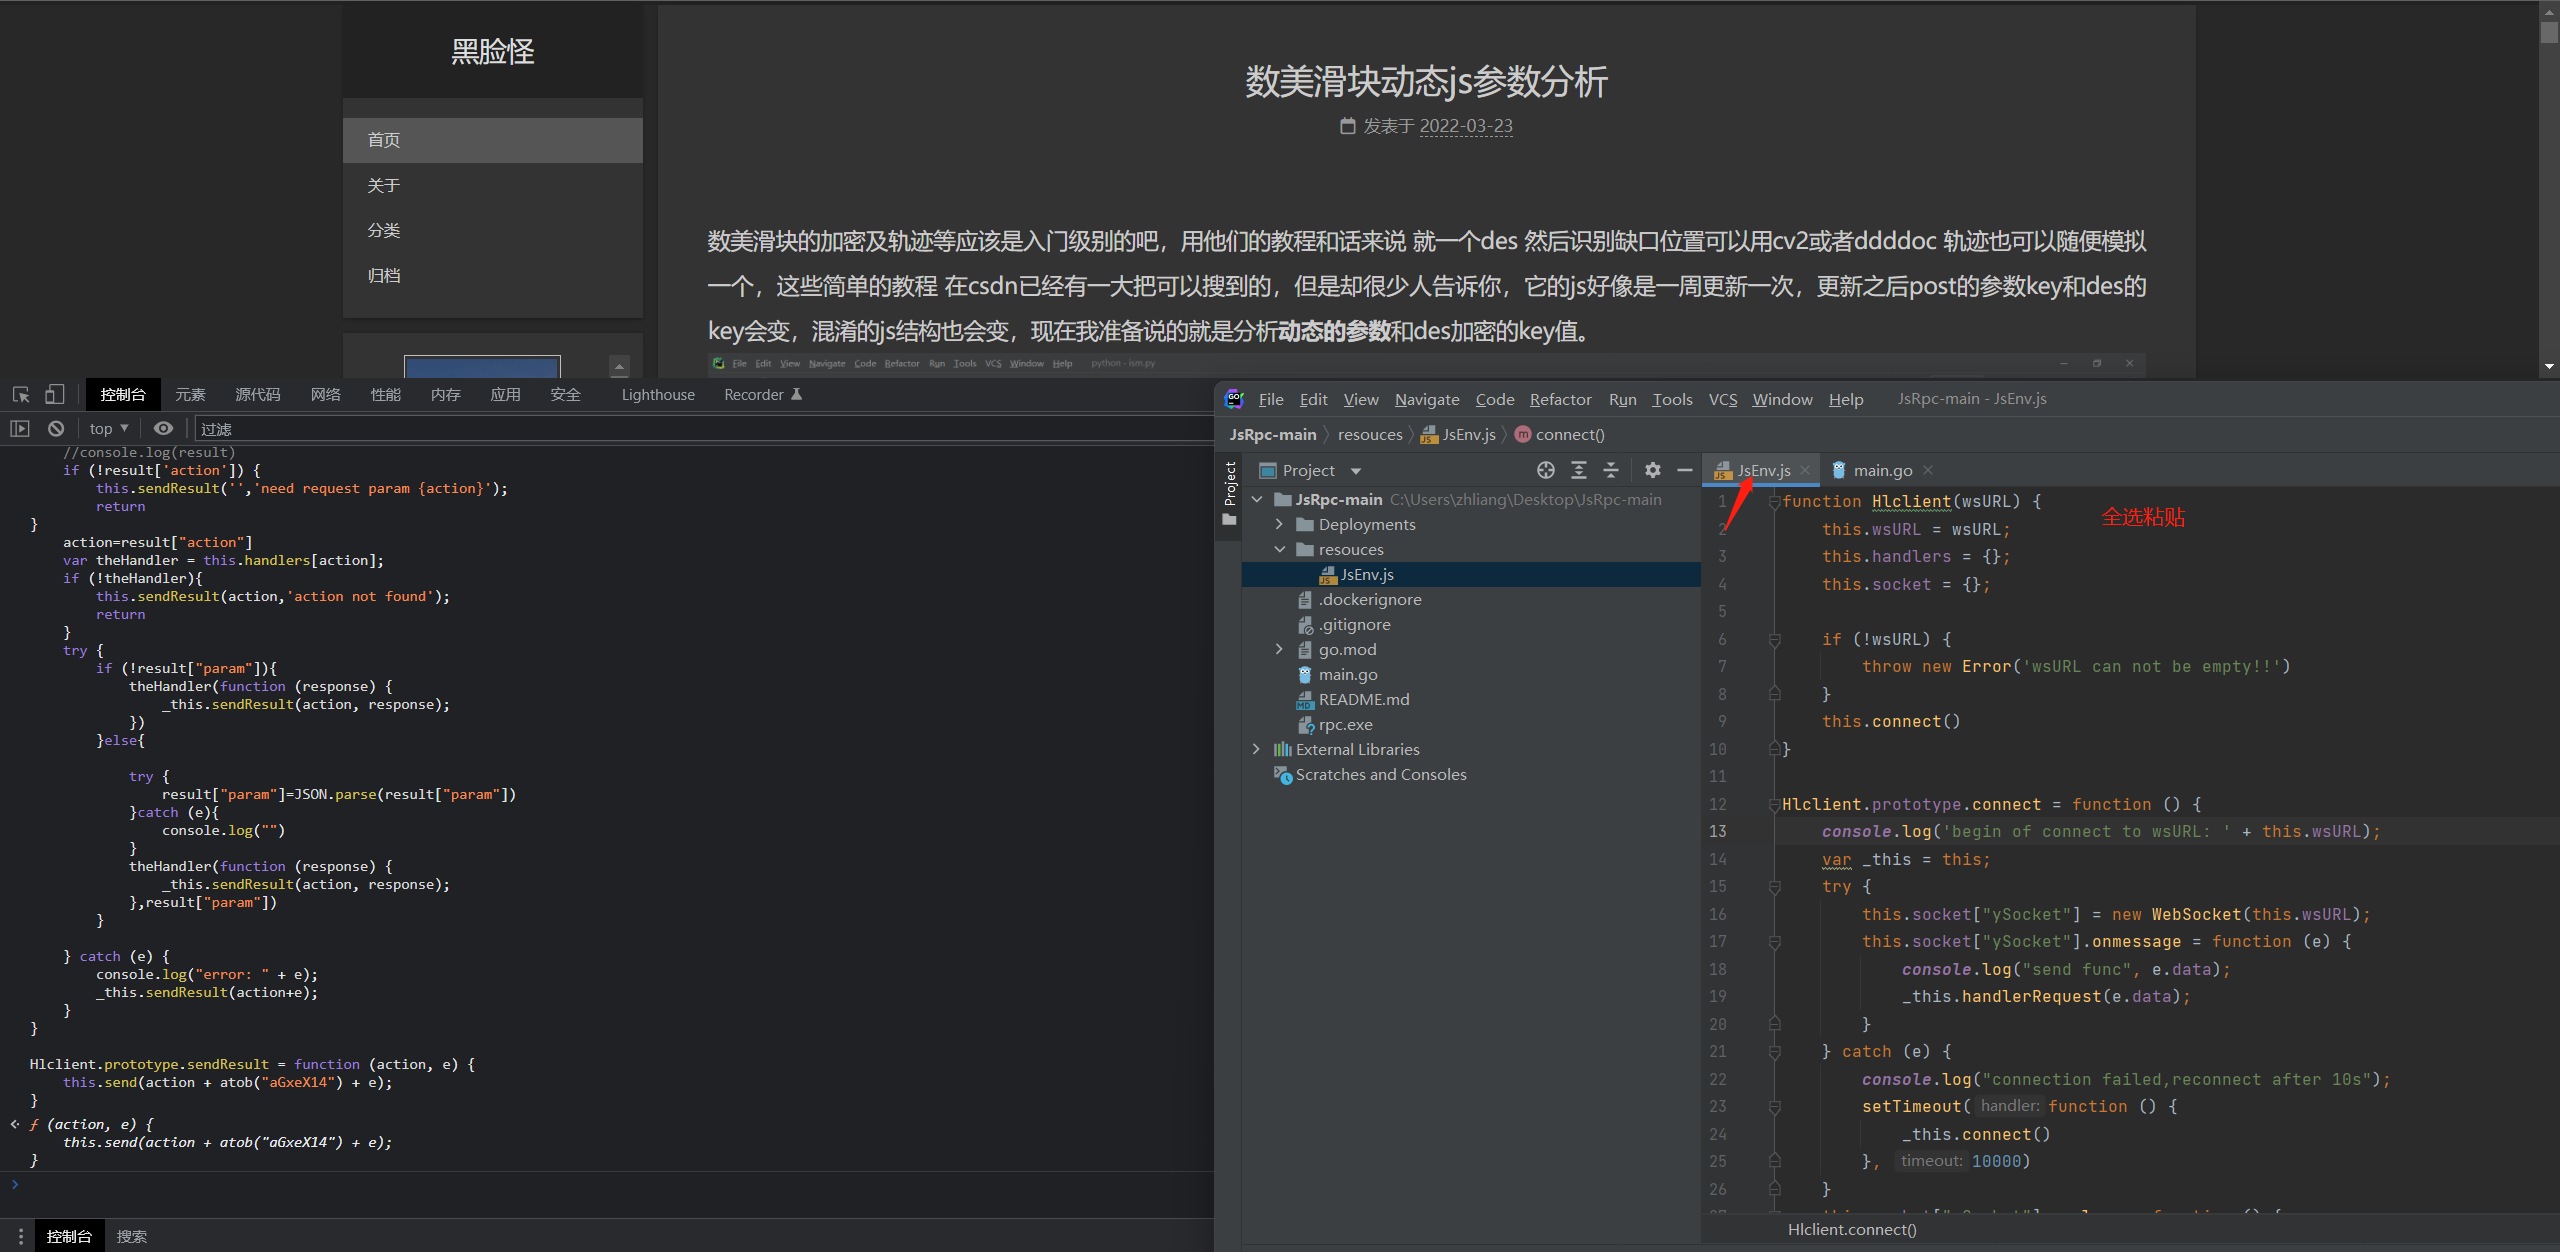Image resolution: width=2560 pixels, height=1252 pixels.
Task: Switch to the main.go editor tab
Action: point(1881,470)
